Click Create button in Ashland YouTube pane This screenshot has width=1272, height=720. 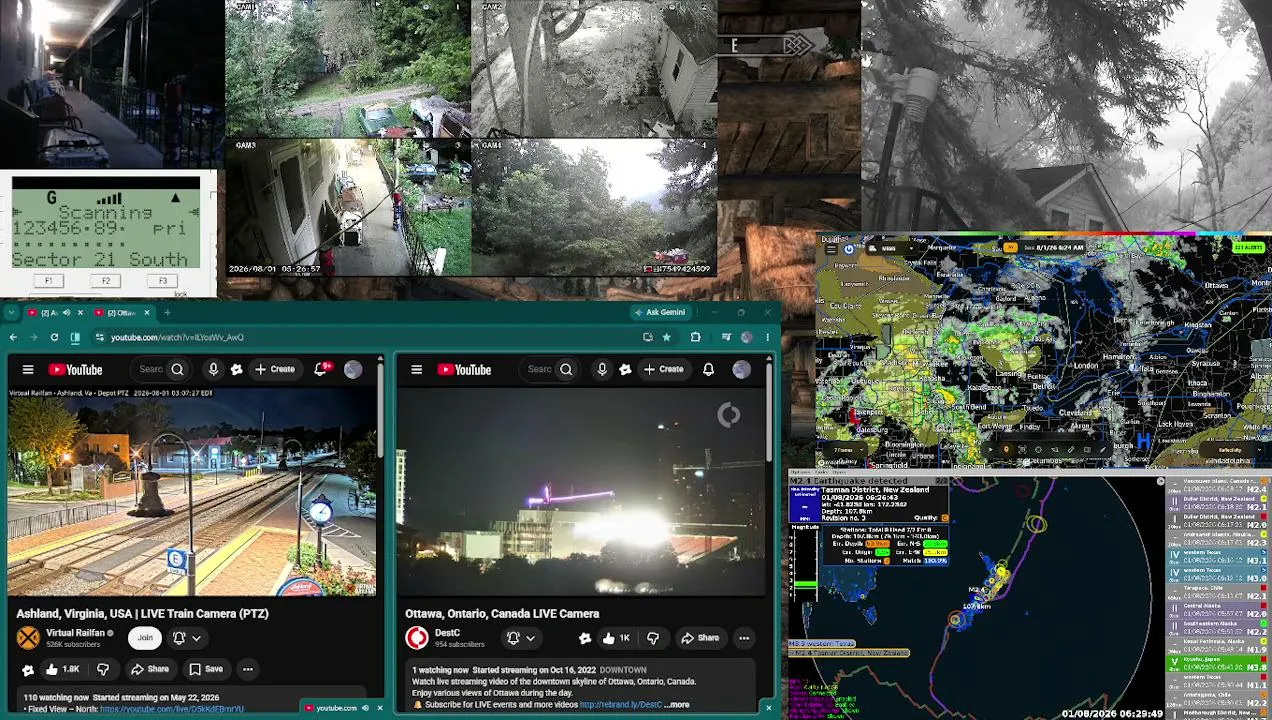[275, 370]
